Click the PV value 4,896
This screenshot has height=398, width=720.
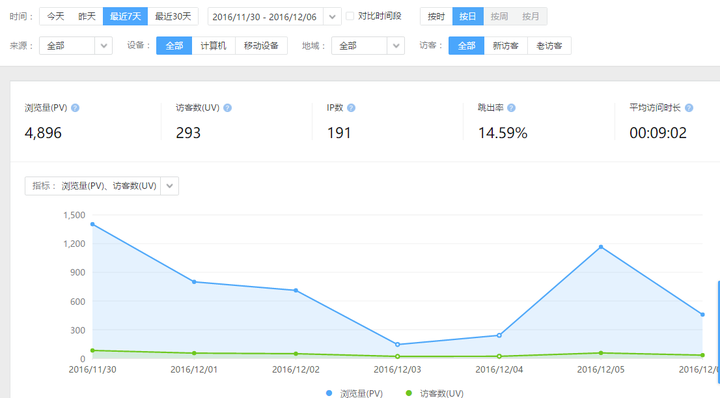click(x=43, y=133)
